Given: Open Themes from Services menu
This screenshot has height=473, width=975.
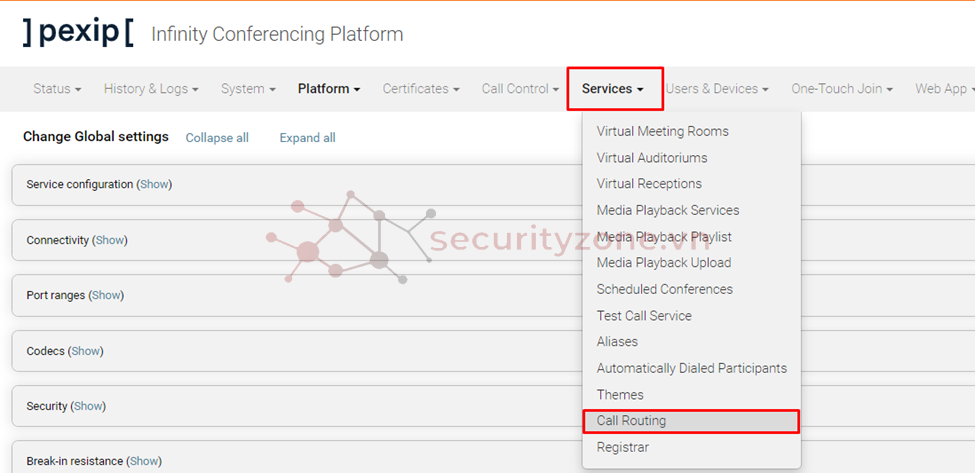Looking at the screenshot, I should tap(620, 395).
